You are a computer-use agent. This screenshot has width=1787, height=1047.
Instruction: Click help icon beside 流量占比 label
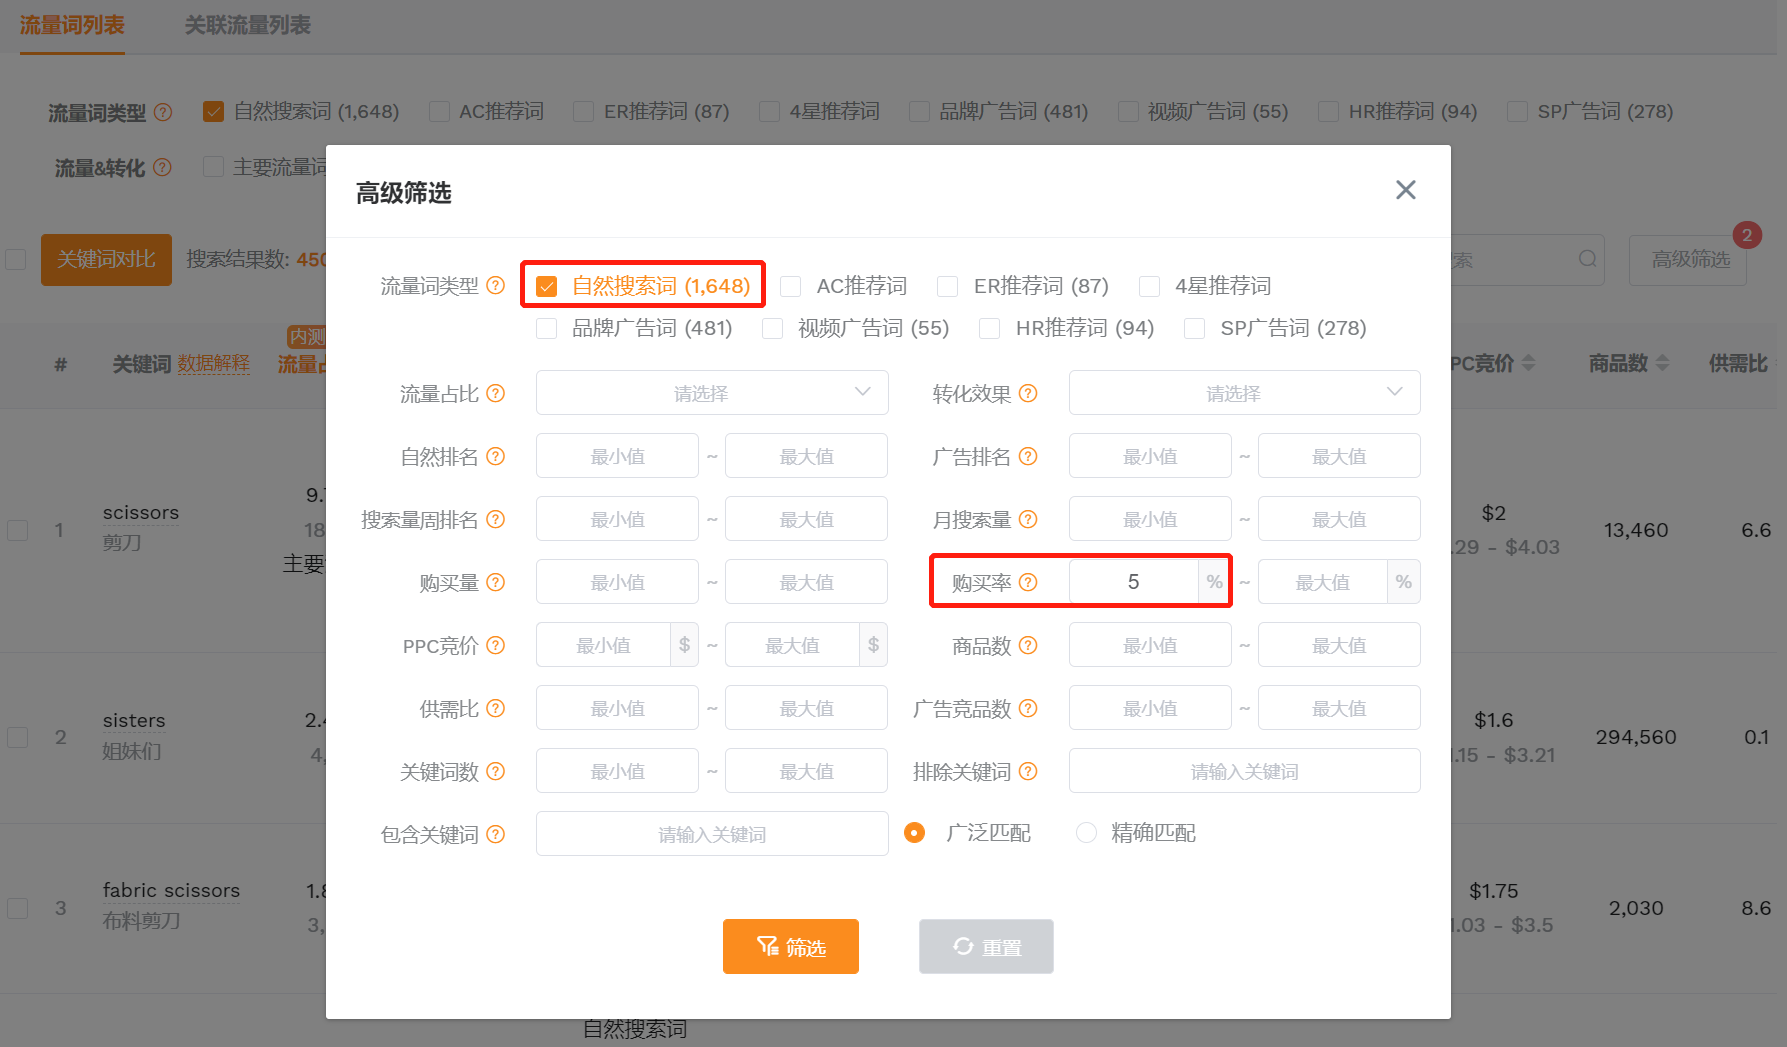pyautogui.click(x=495, y=394)
